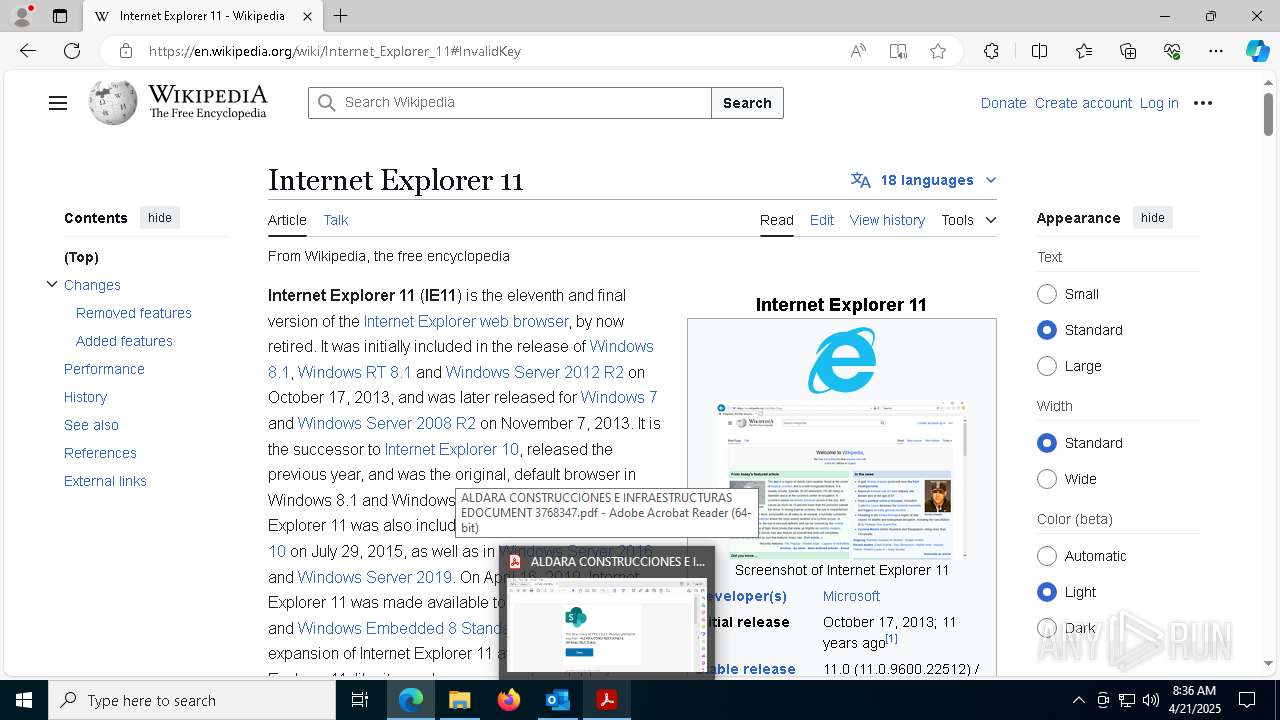Open a new tab with plus icon
This screenshot has width=1280, height=720.
[x=341, y=16]
